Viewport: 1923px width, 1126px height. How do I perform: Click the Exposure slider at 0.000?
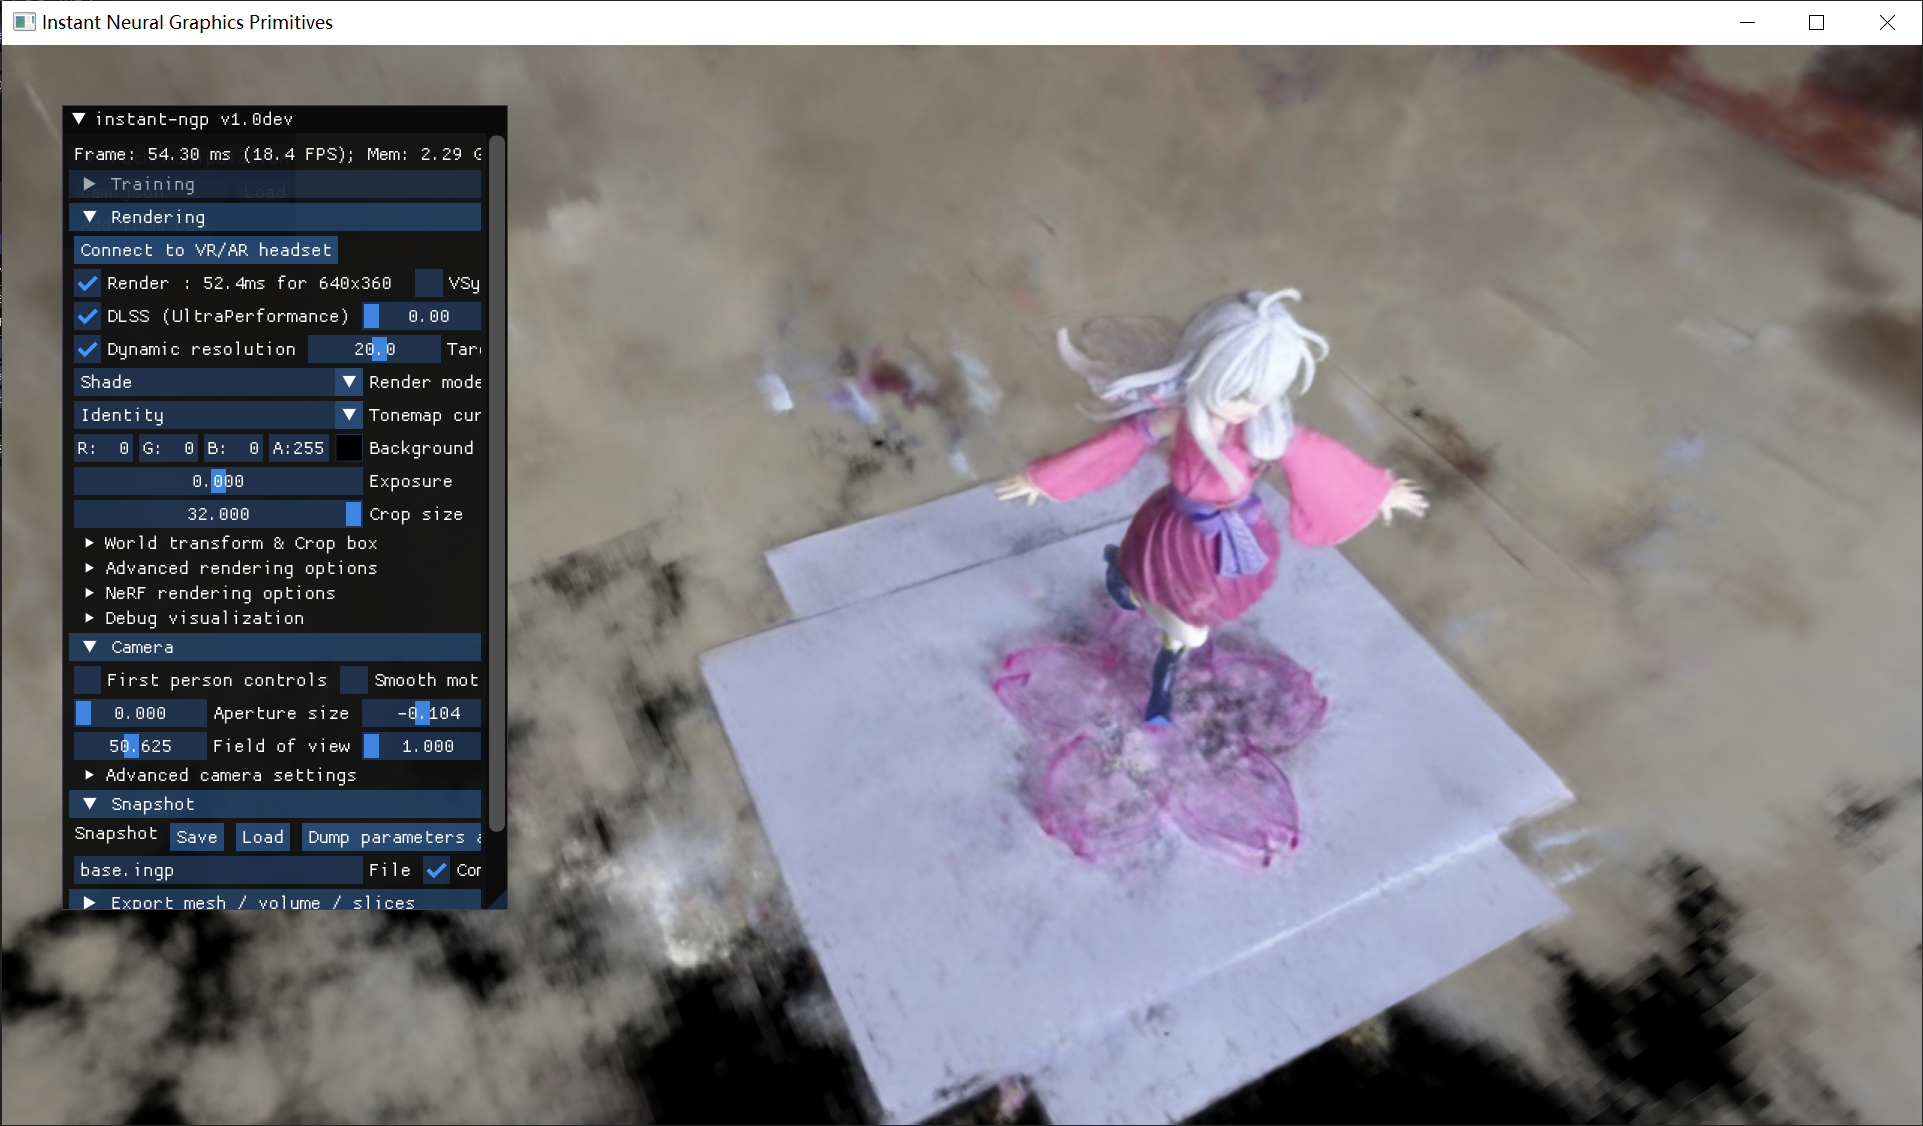(218, 481)
